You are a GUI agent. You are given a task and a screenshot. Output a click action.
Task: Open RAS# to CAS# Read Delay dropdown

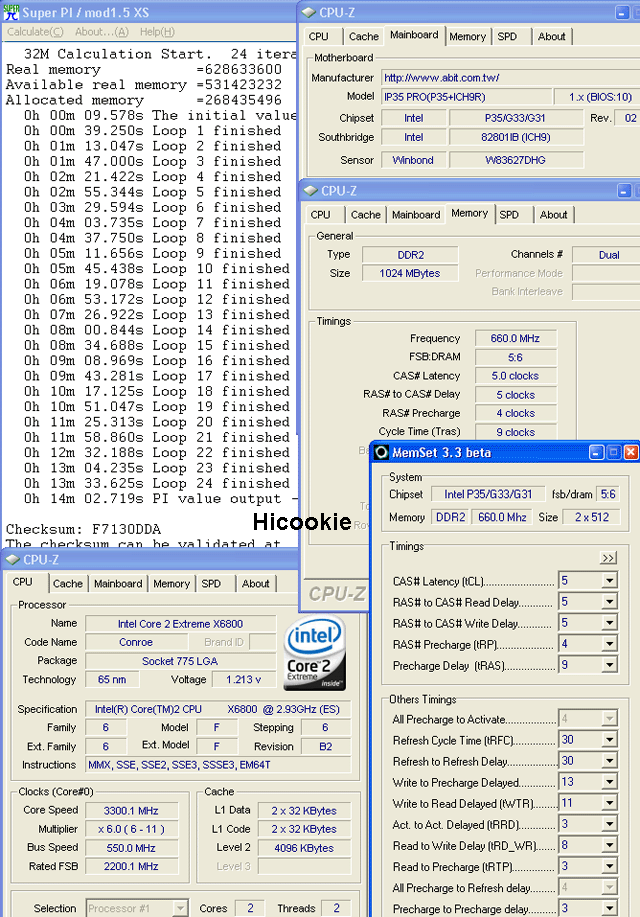[610, 602]
